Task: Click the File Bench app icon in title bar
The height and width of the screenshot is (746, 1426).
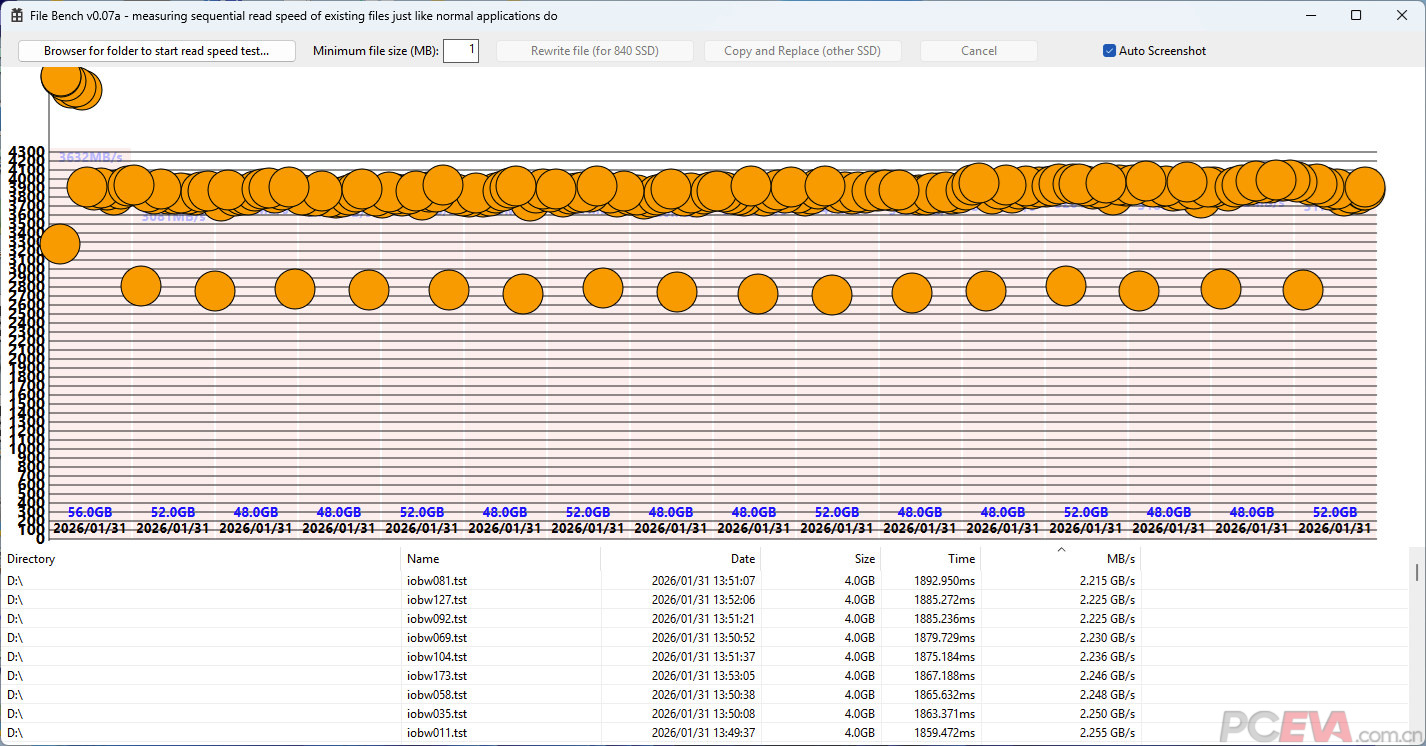Action: 16,16
